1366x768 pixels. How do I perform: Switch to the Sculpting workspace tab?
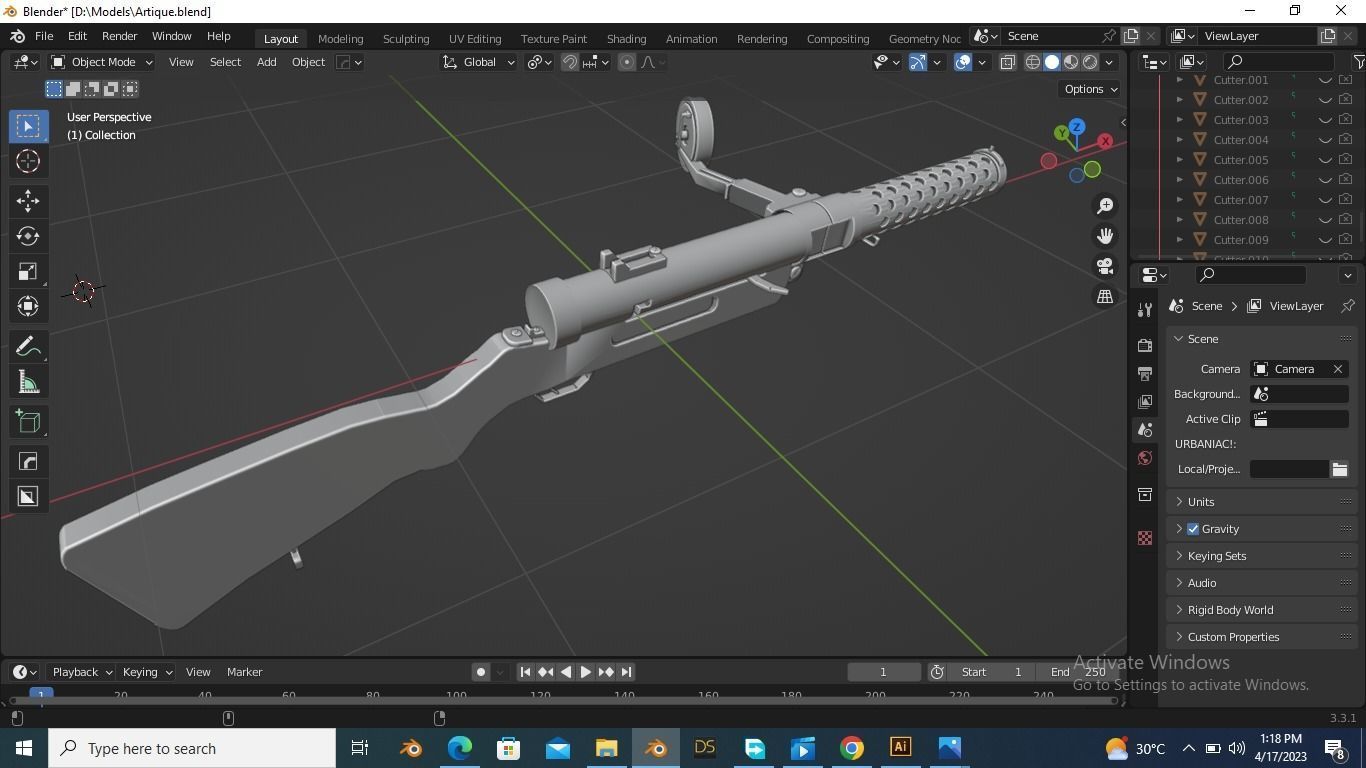point(406,39)
